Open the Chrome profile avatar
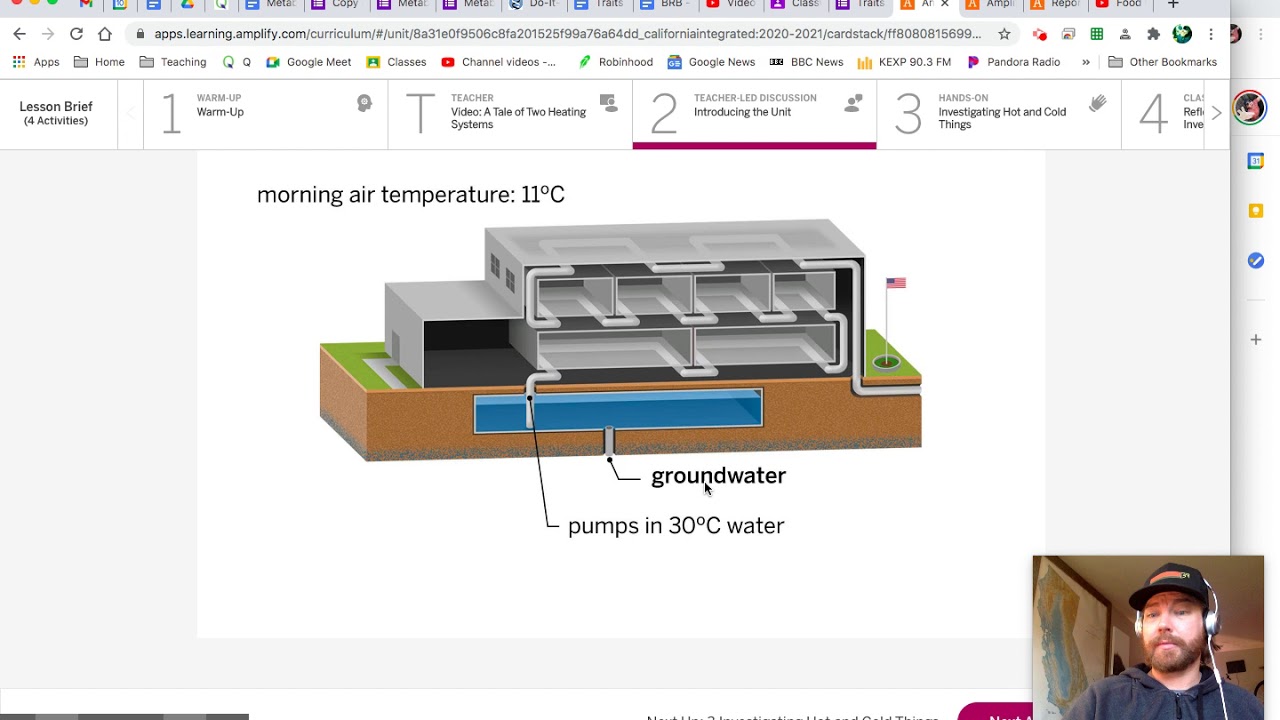The height and width of the screenshot is (720, 1280). [x=1182, y=34]
